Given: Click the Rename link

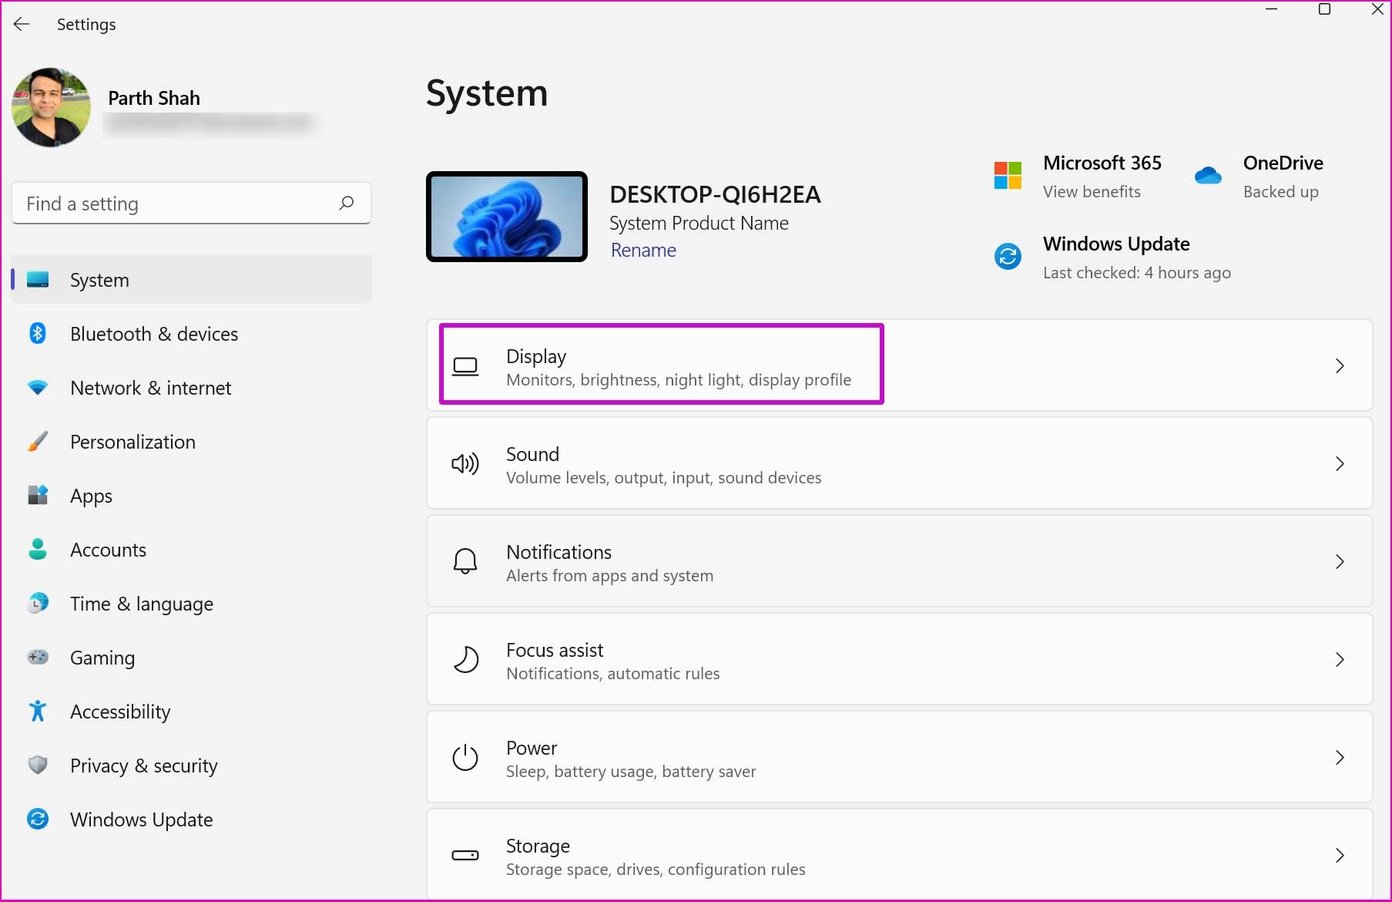Looking at the screenshot, I should coord(643,250).
